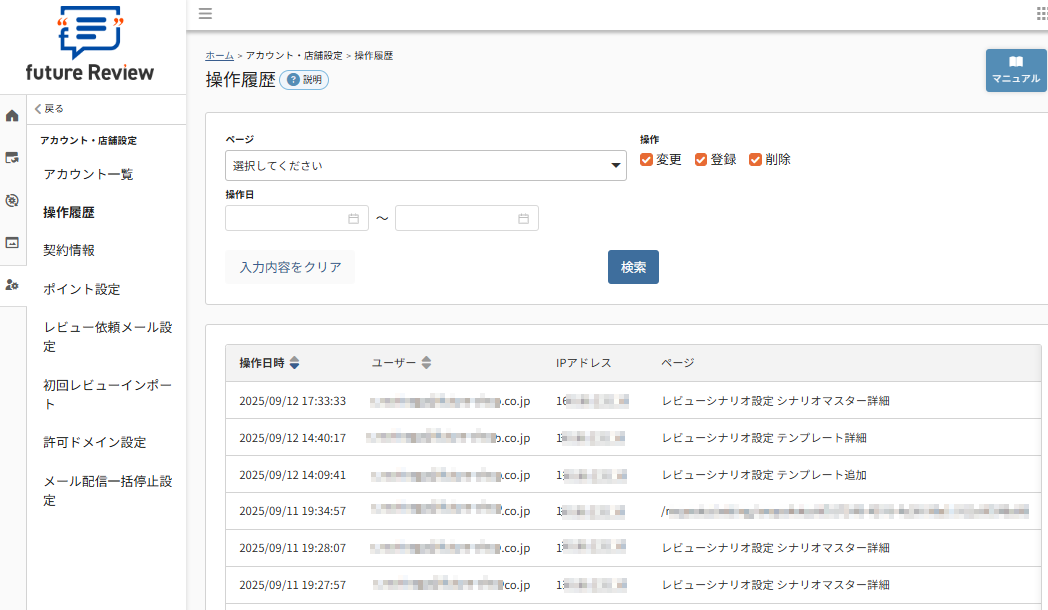Open 契約情報 from the sidebar menu

coord(68,250)
